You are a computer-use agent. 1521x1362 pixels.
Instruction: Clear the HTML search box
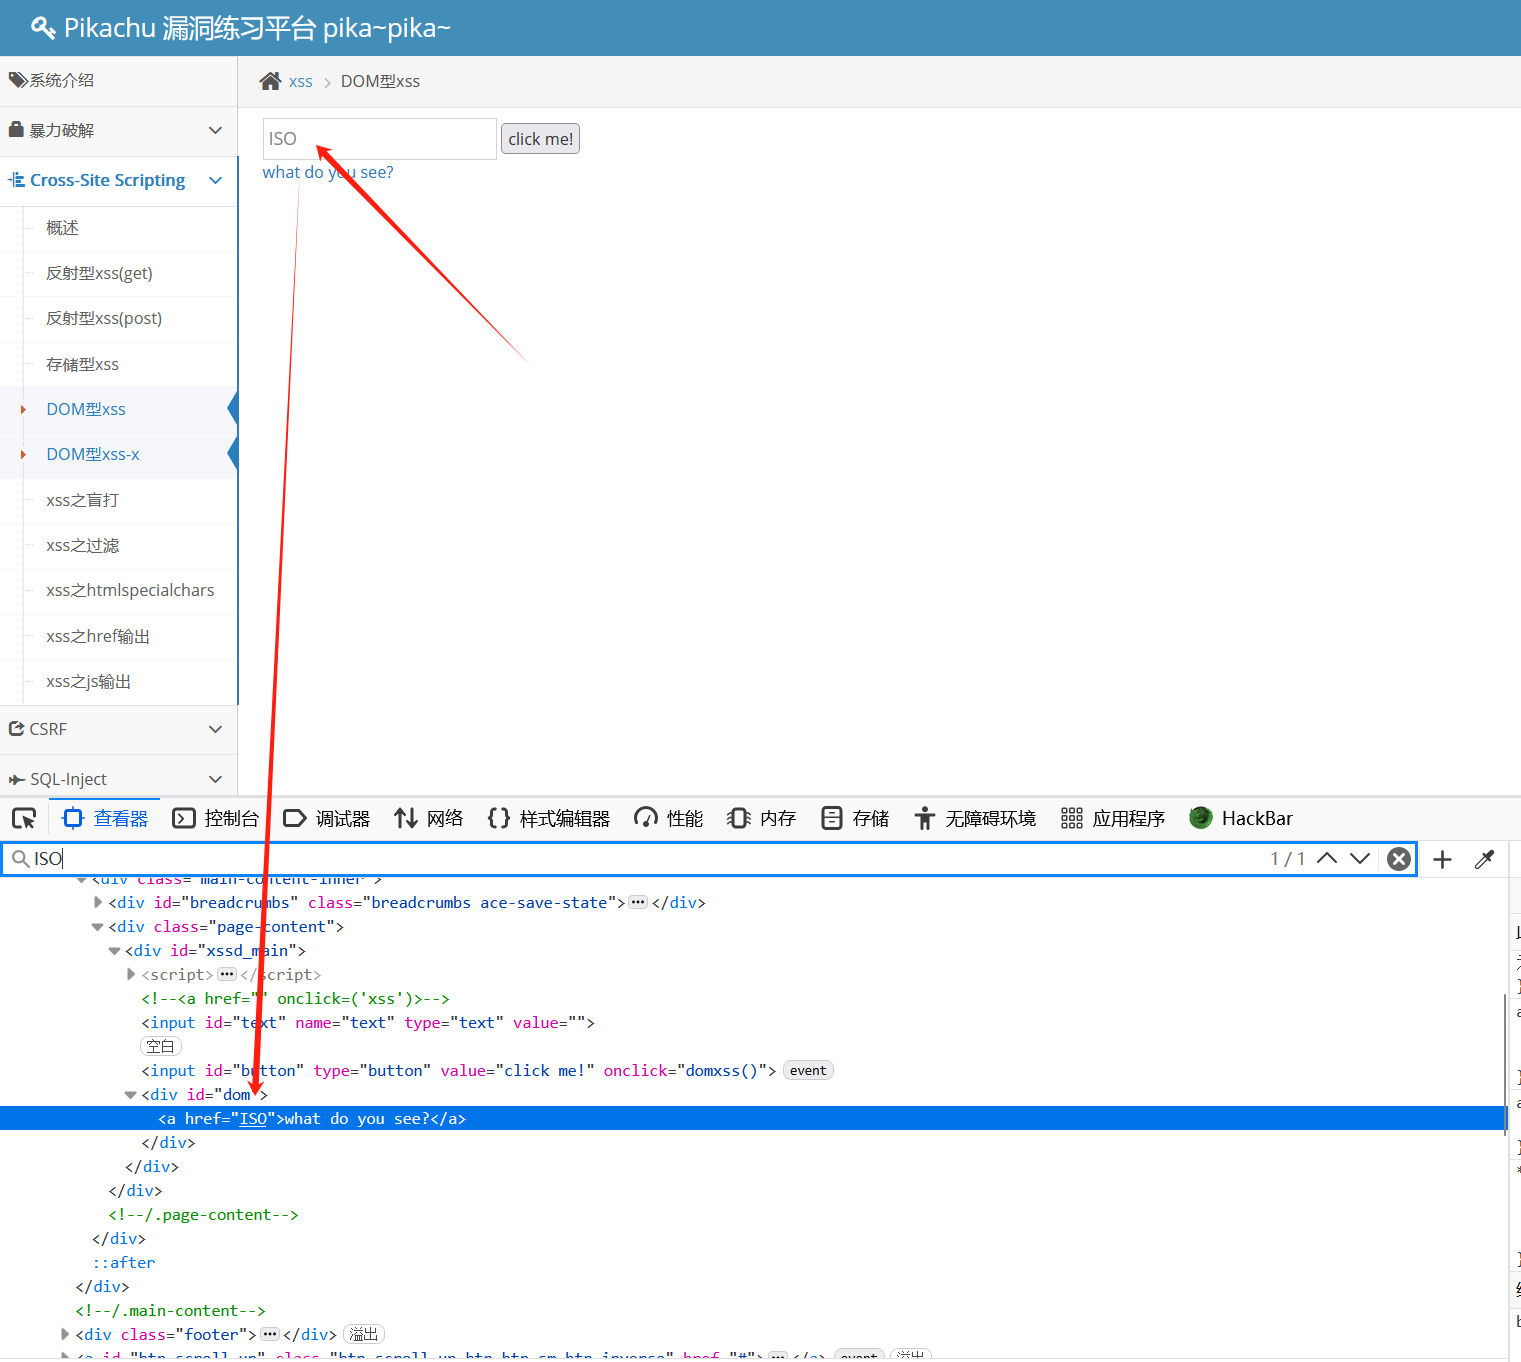tap(1399, 859)
